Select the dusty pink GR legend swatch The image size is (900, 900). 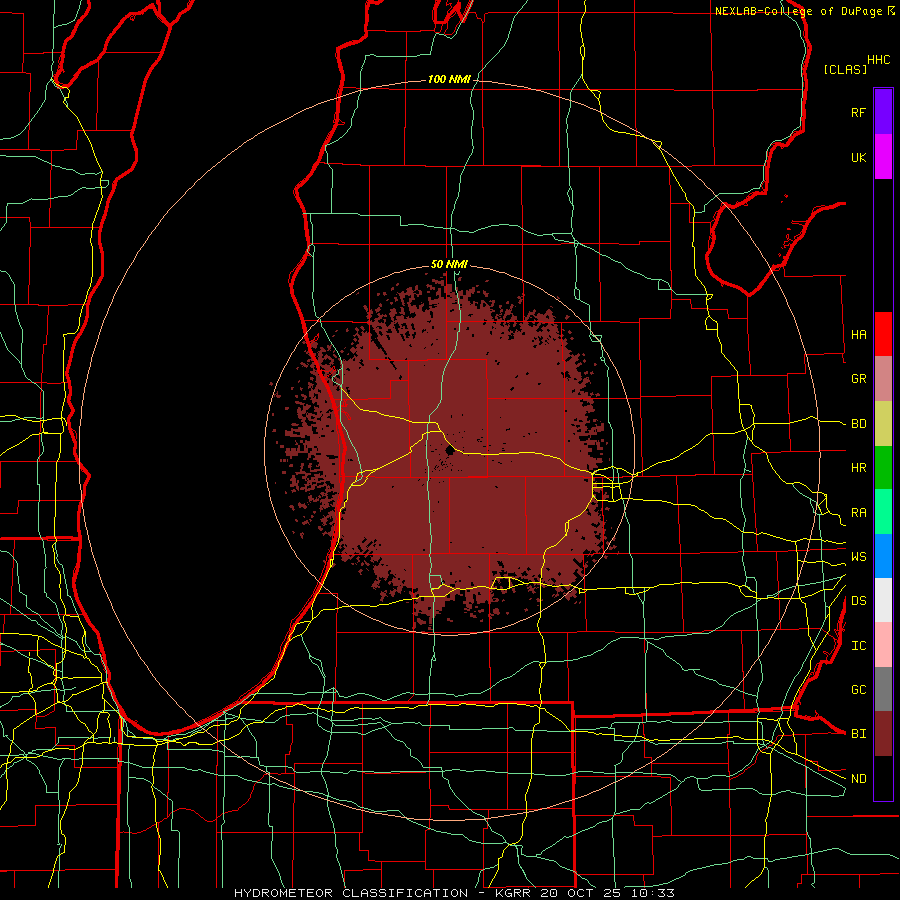[883, 379]
